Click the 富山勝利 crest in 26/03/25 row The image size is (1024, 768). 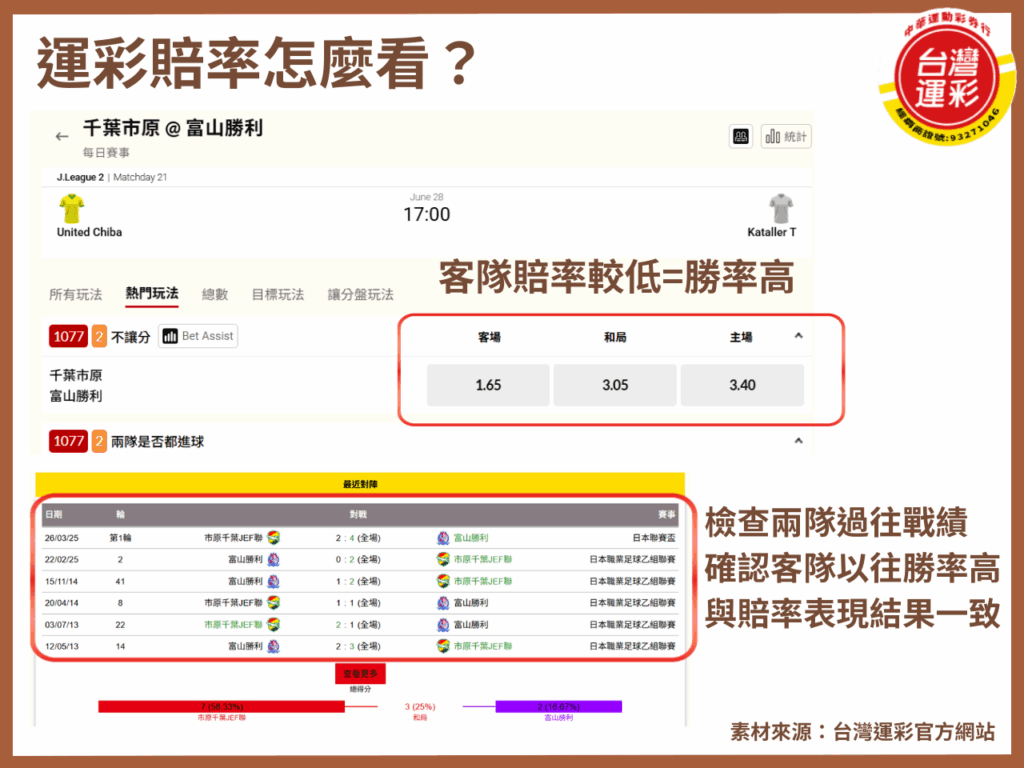tap(443, 538)
